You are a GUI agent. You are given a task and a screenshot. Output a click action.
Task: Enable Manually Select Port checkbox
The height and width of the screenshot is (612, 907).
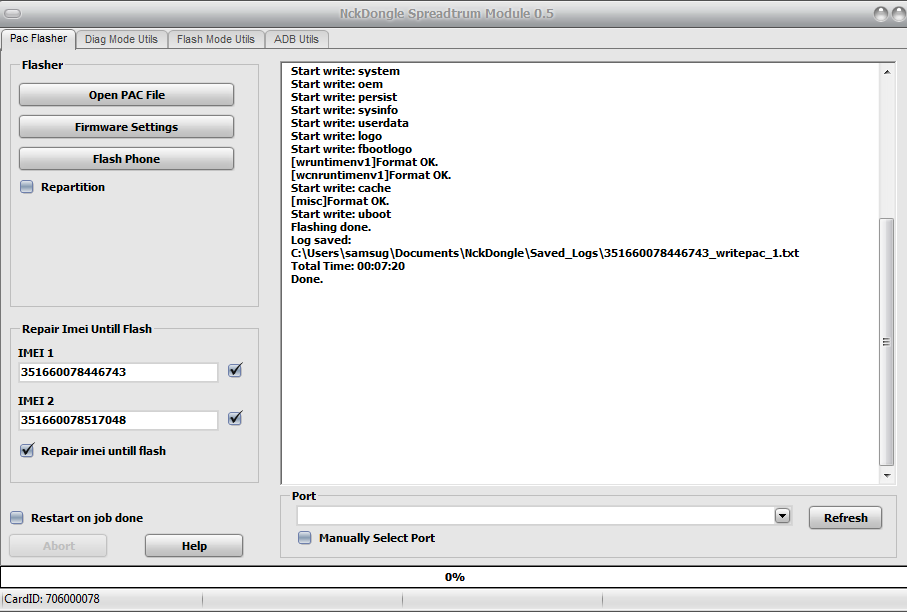[304, 538]
